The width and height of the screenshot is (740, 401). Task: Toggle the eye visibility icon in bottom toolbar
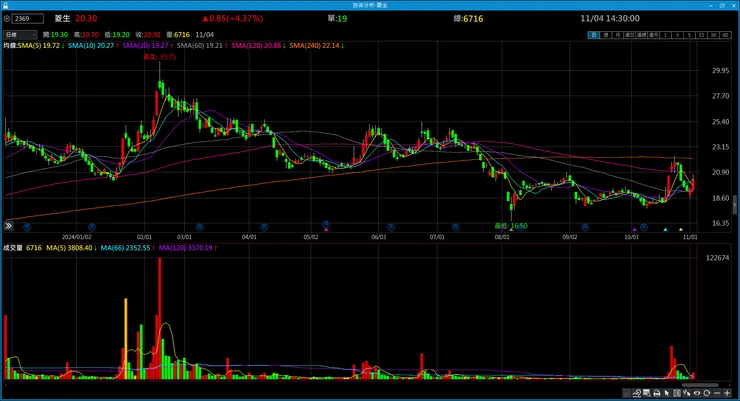[x=697, y=393]
